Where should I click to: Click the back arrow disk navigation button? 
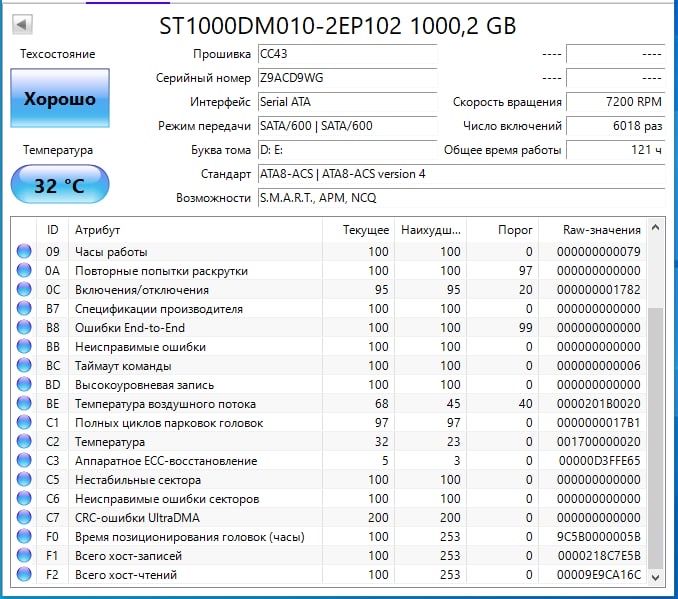pyautogui.click(x=22, y=24)
